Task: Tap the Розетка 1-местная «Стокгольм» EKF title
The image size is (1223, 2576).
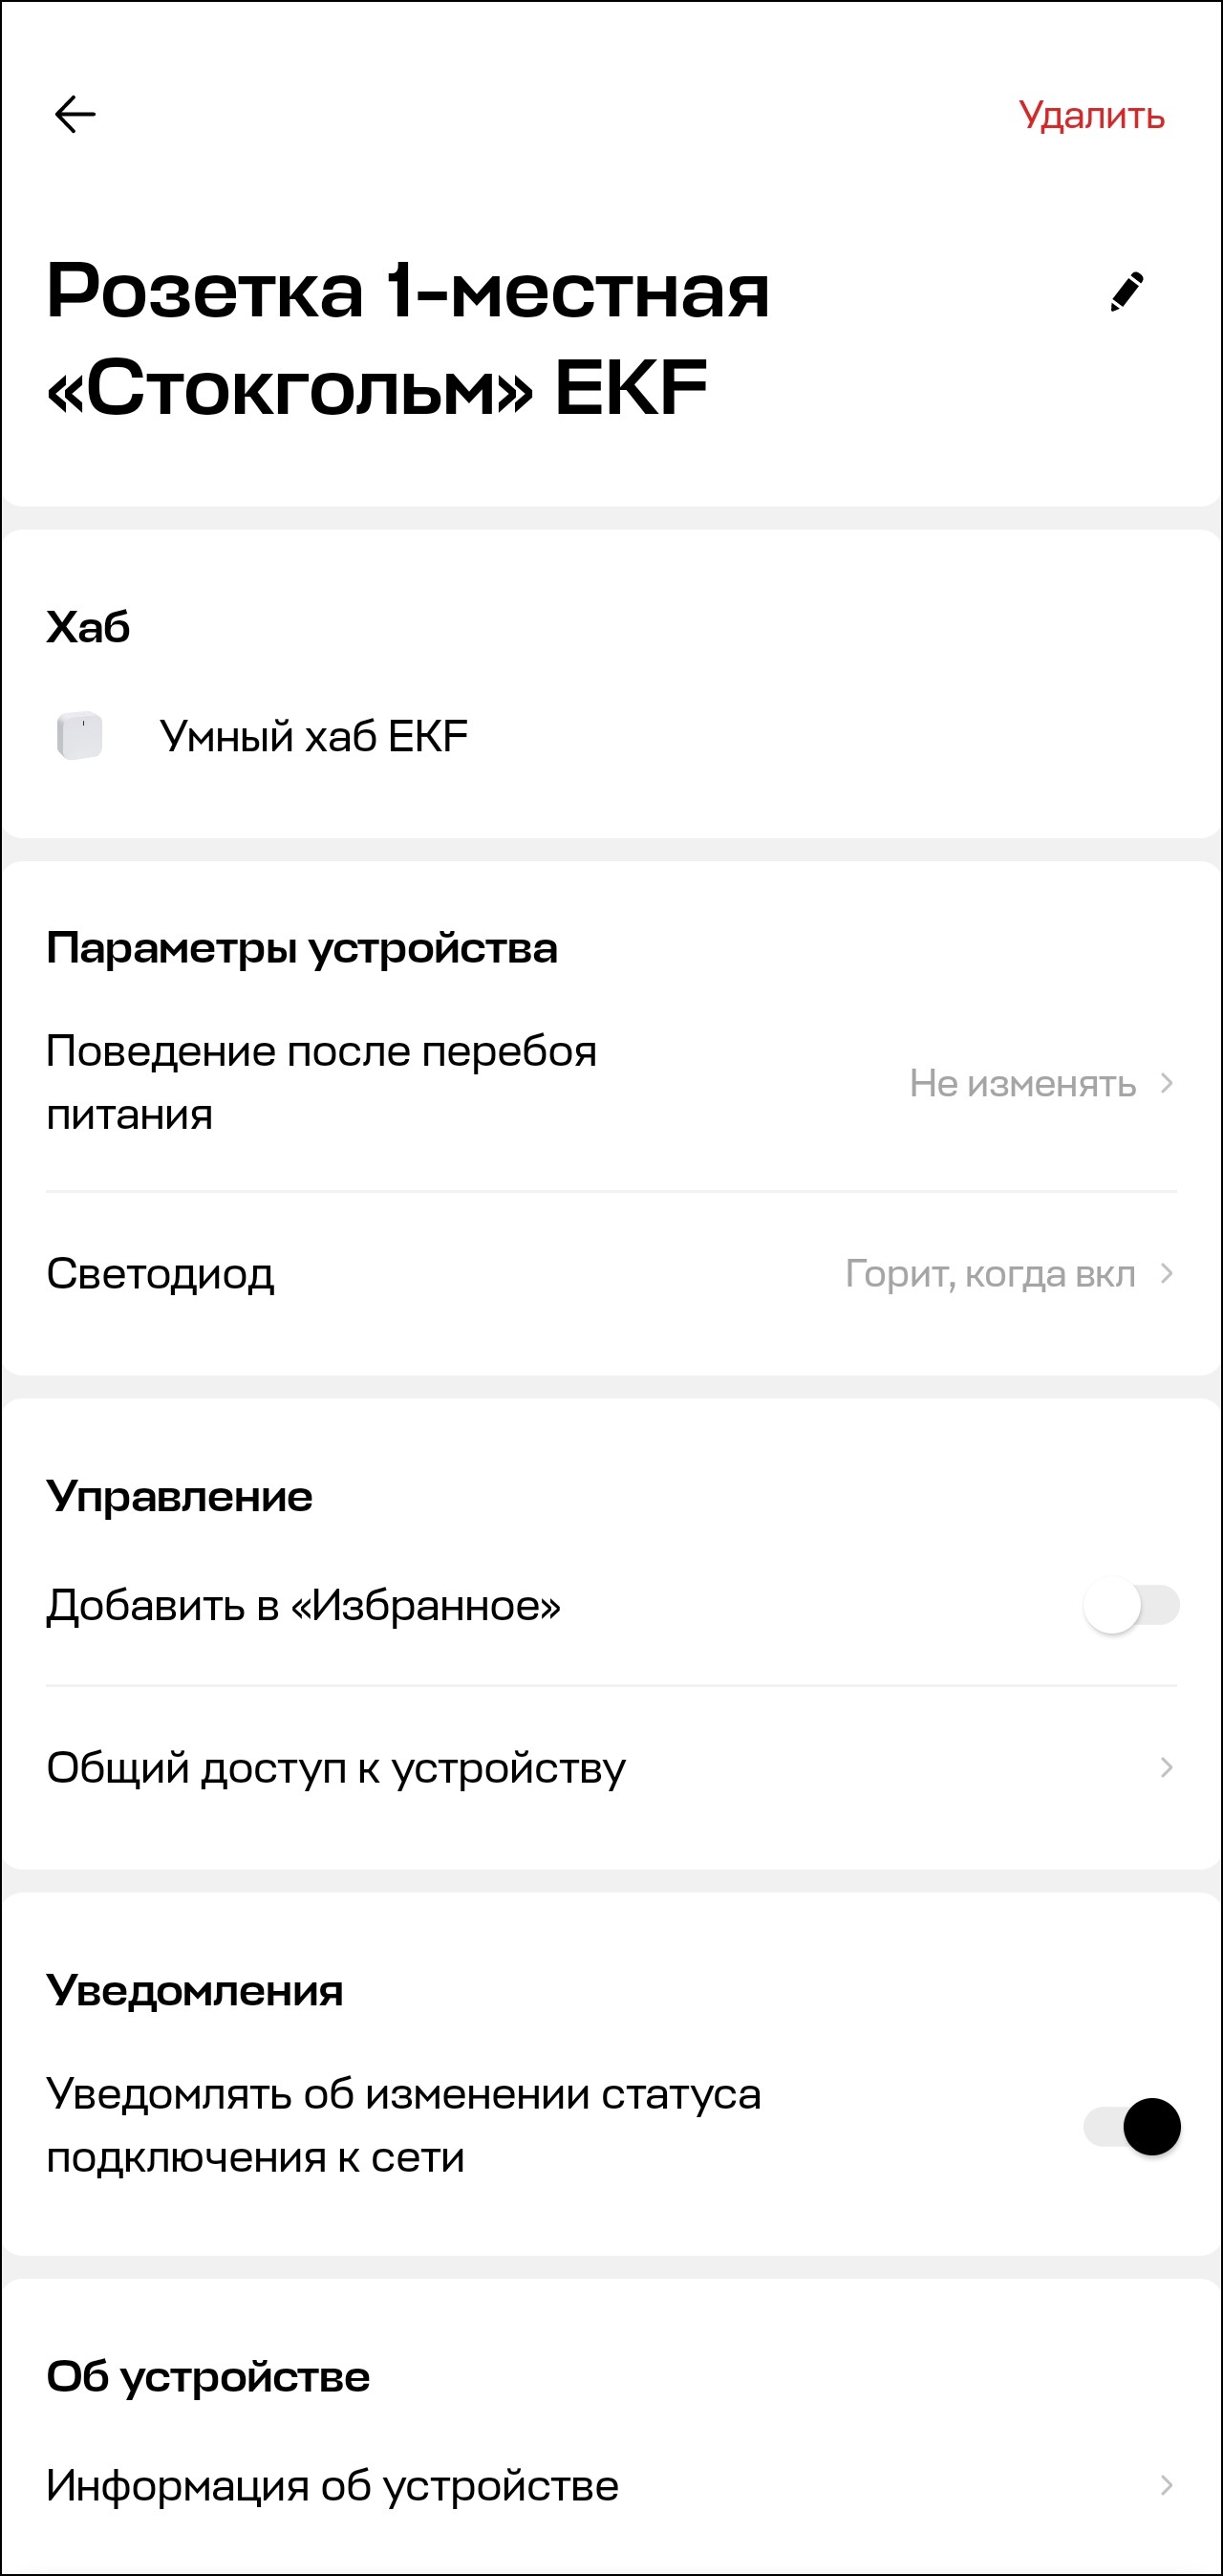Action: pos(408,339)
